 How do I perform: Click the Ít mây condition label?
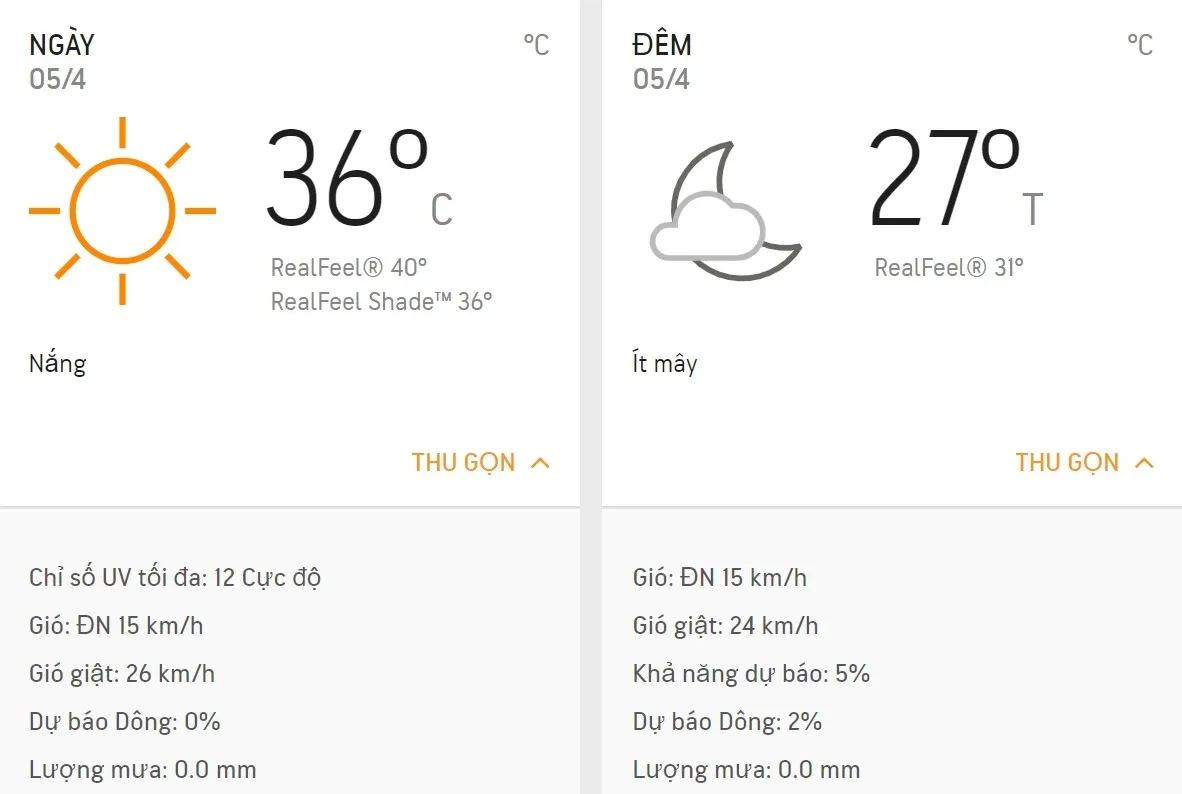pos(664,363)
